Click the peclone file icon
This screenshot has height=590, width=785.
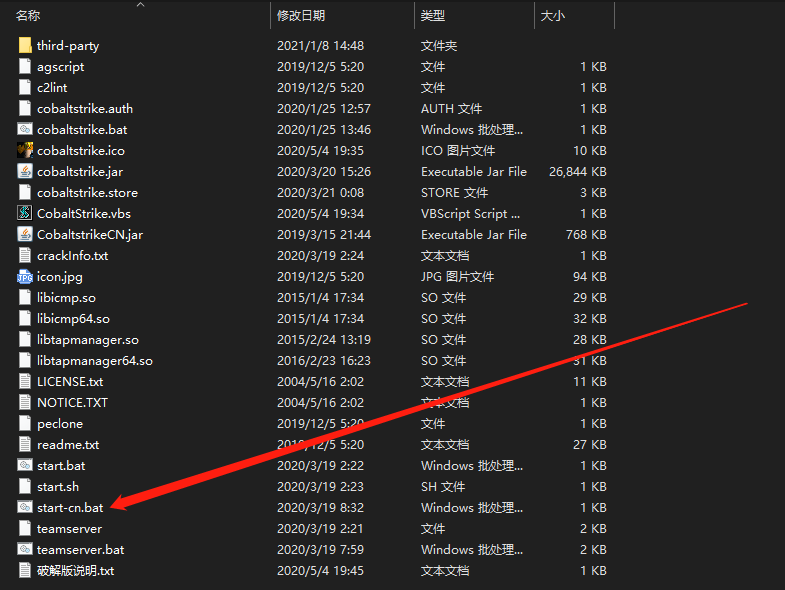[25, 424]
